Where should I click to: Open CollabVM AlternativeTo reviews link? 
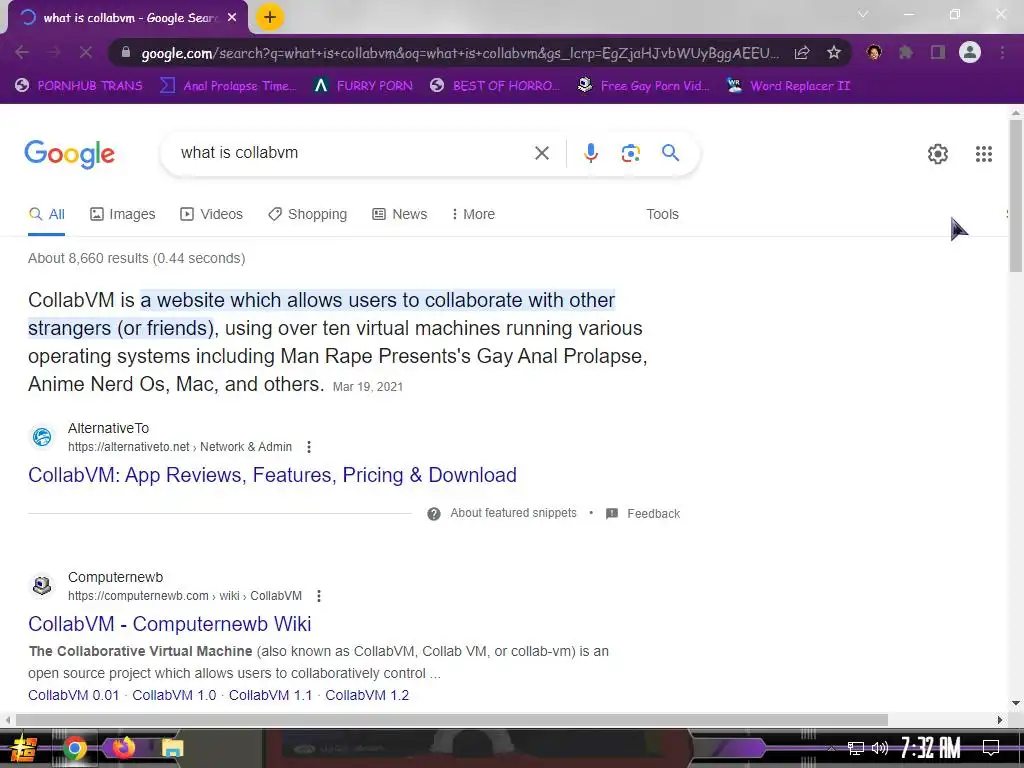272,475
